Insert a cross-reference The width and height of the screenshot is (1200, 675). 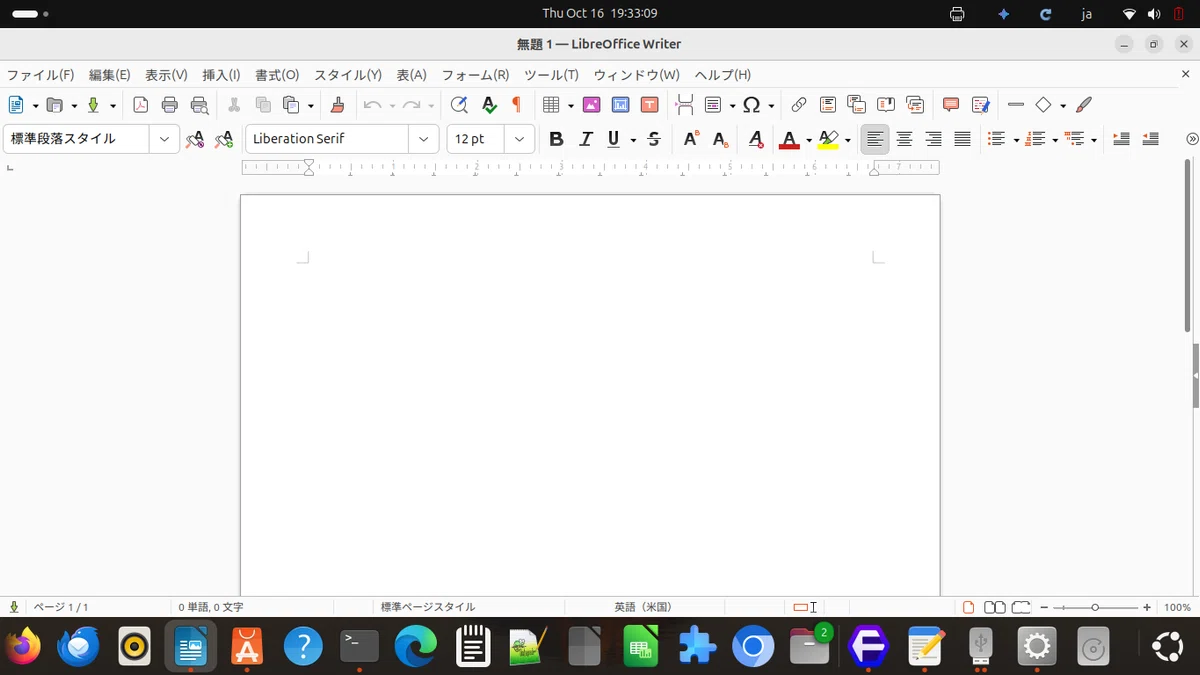915,105
